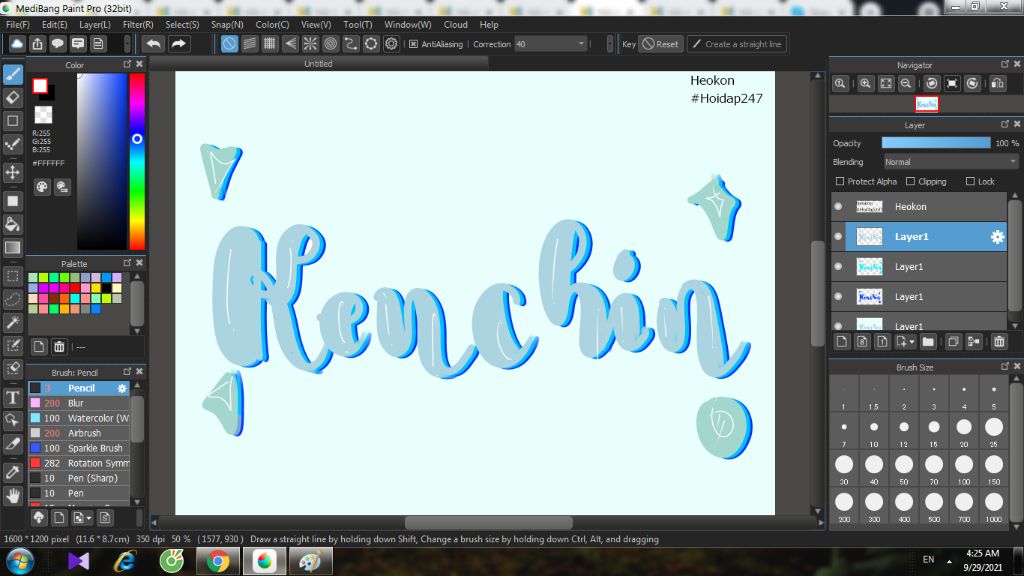1024x576 pixels.
Task: Enable circle snap guide
Action: tap(330, 44)
